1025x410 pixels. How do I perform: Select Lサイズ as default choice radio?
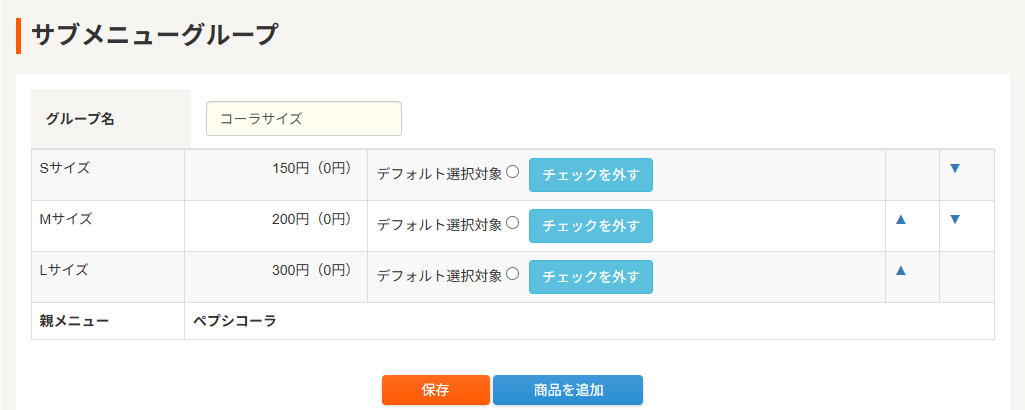[x=513, y=273]
